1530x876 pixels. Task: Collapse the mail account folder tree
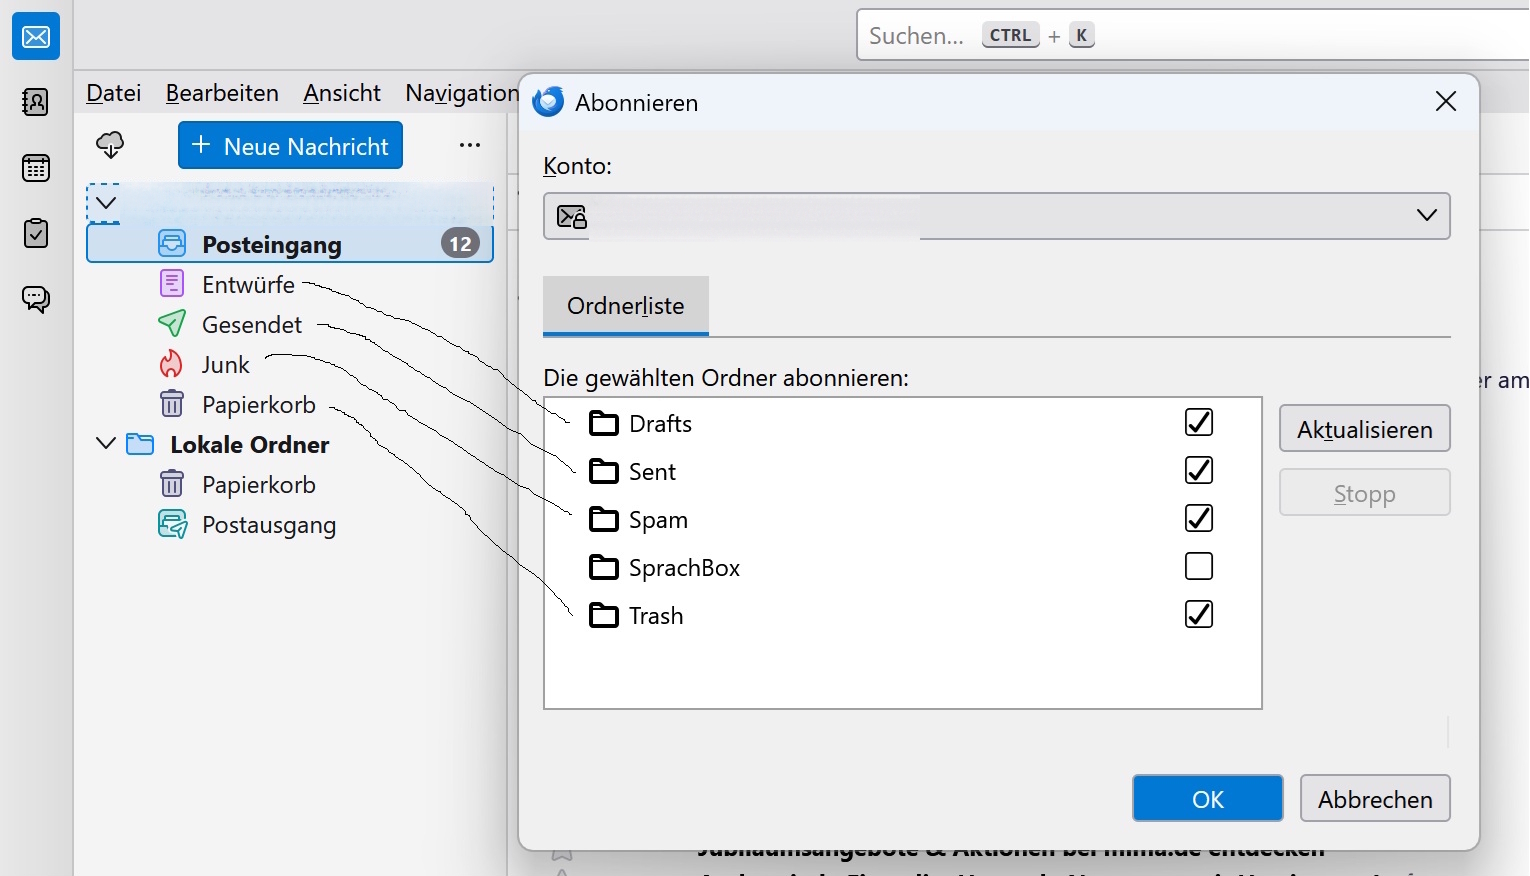(106, 203)
